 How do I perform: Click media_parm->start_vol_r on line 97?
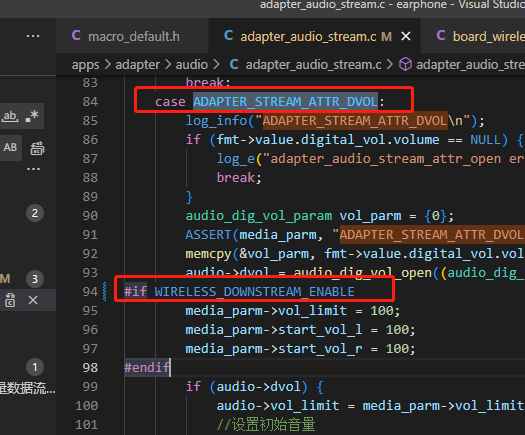point(274,349)
